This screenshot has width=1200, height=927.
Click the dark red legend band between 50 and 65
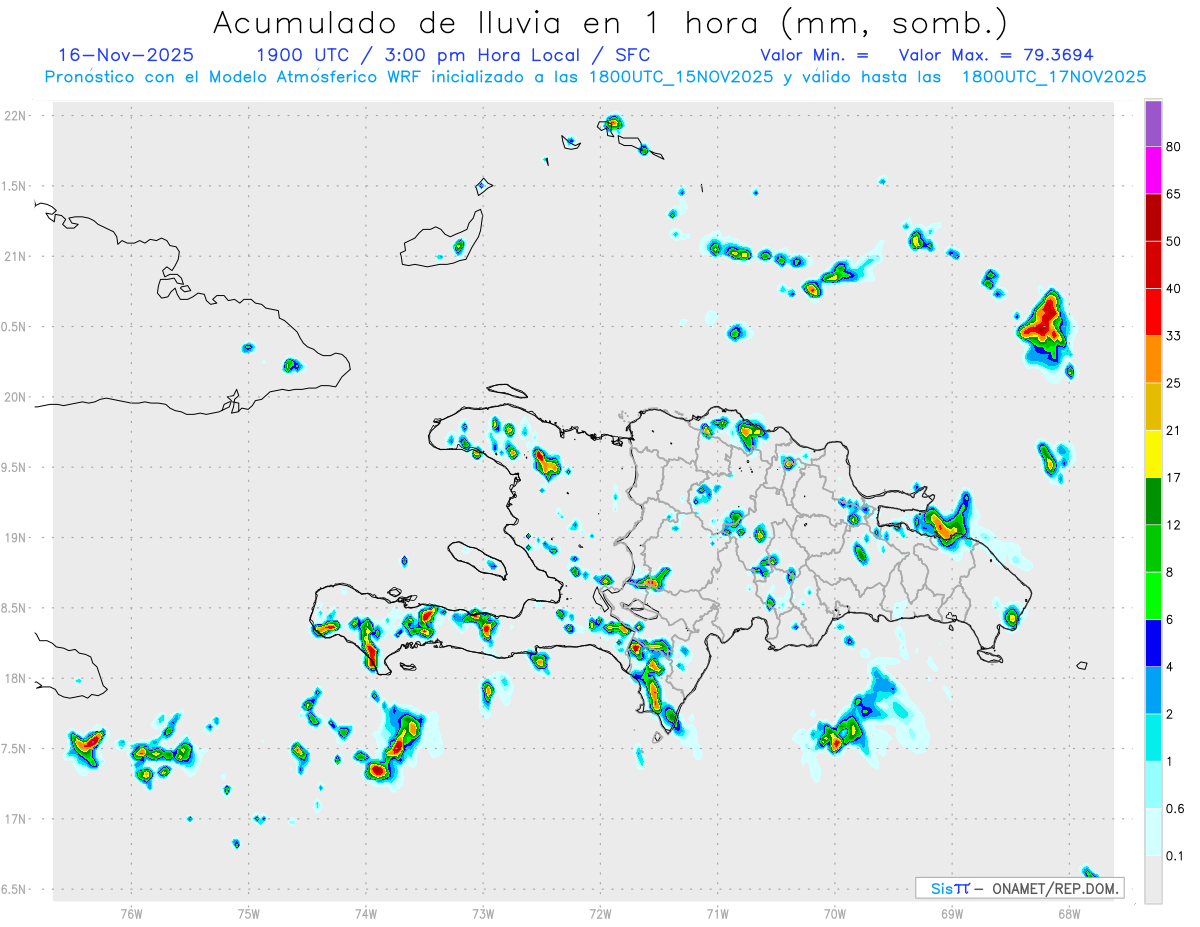click(x=1153, y=218)
